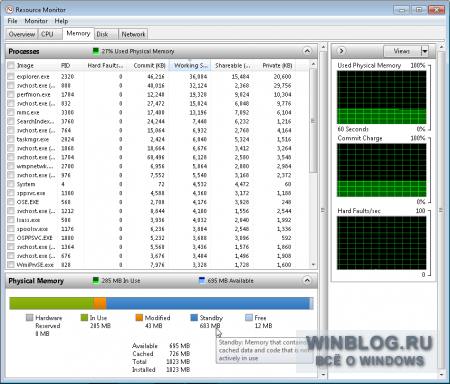Viewport: 450px width, 384px height.
Task: Click the blue Standby legend square
Action: [x=194, y=318]
